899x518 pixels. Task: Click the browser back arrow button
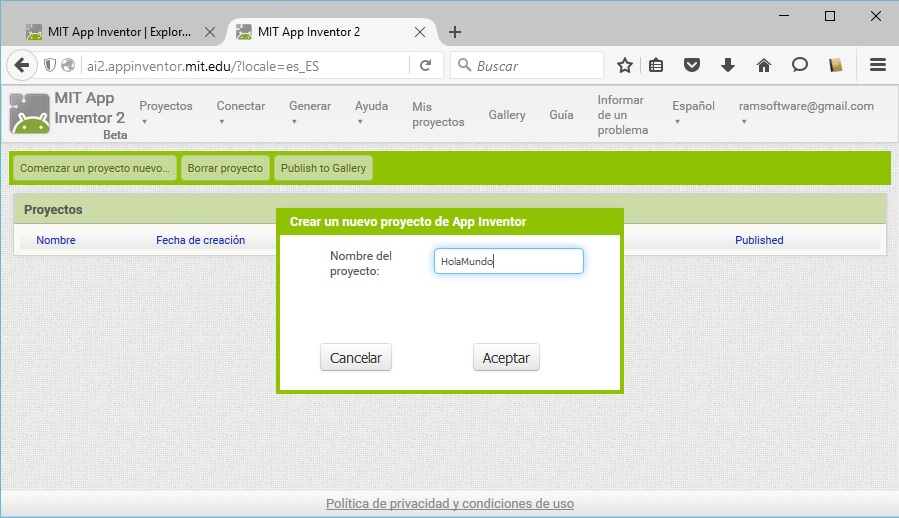click(x=22, y=66)
